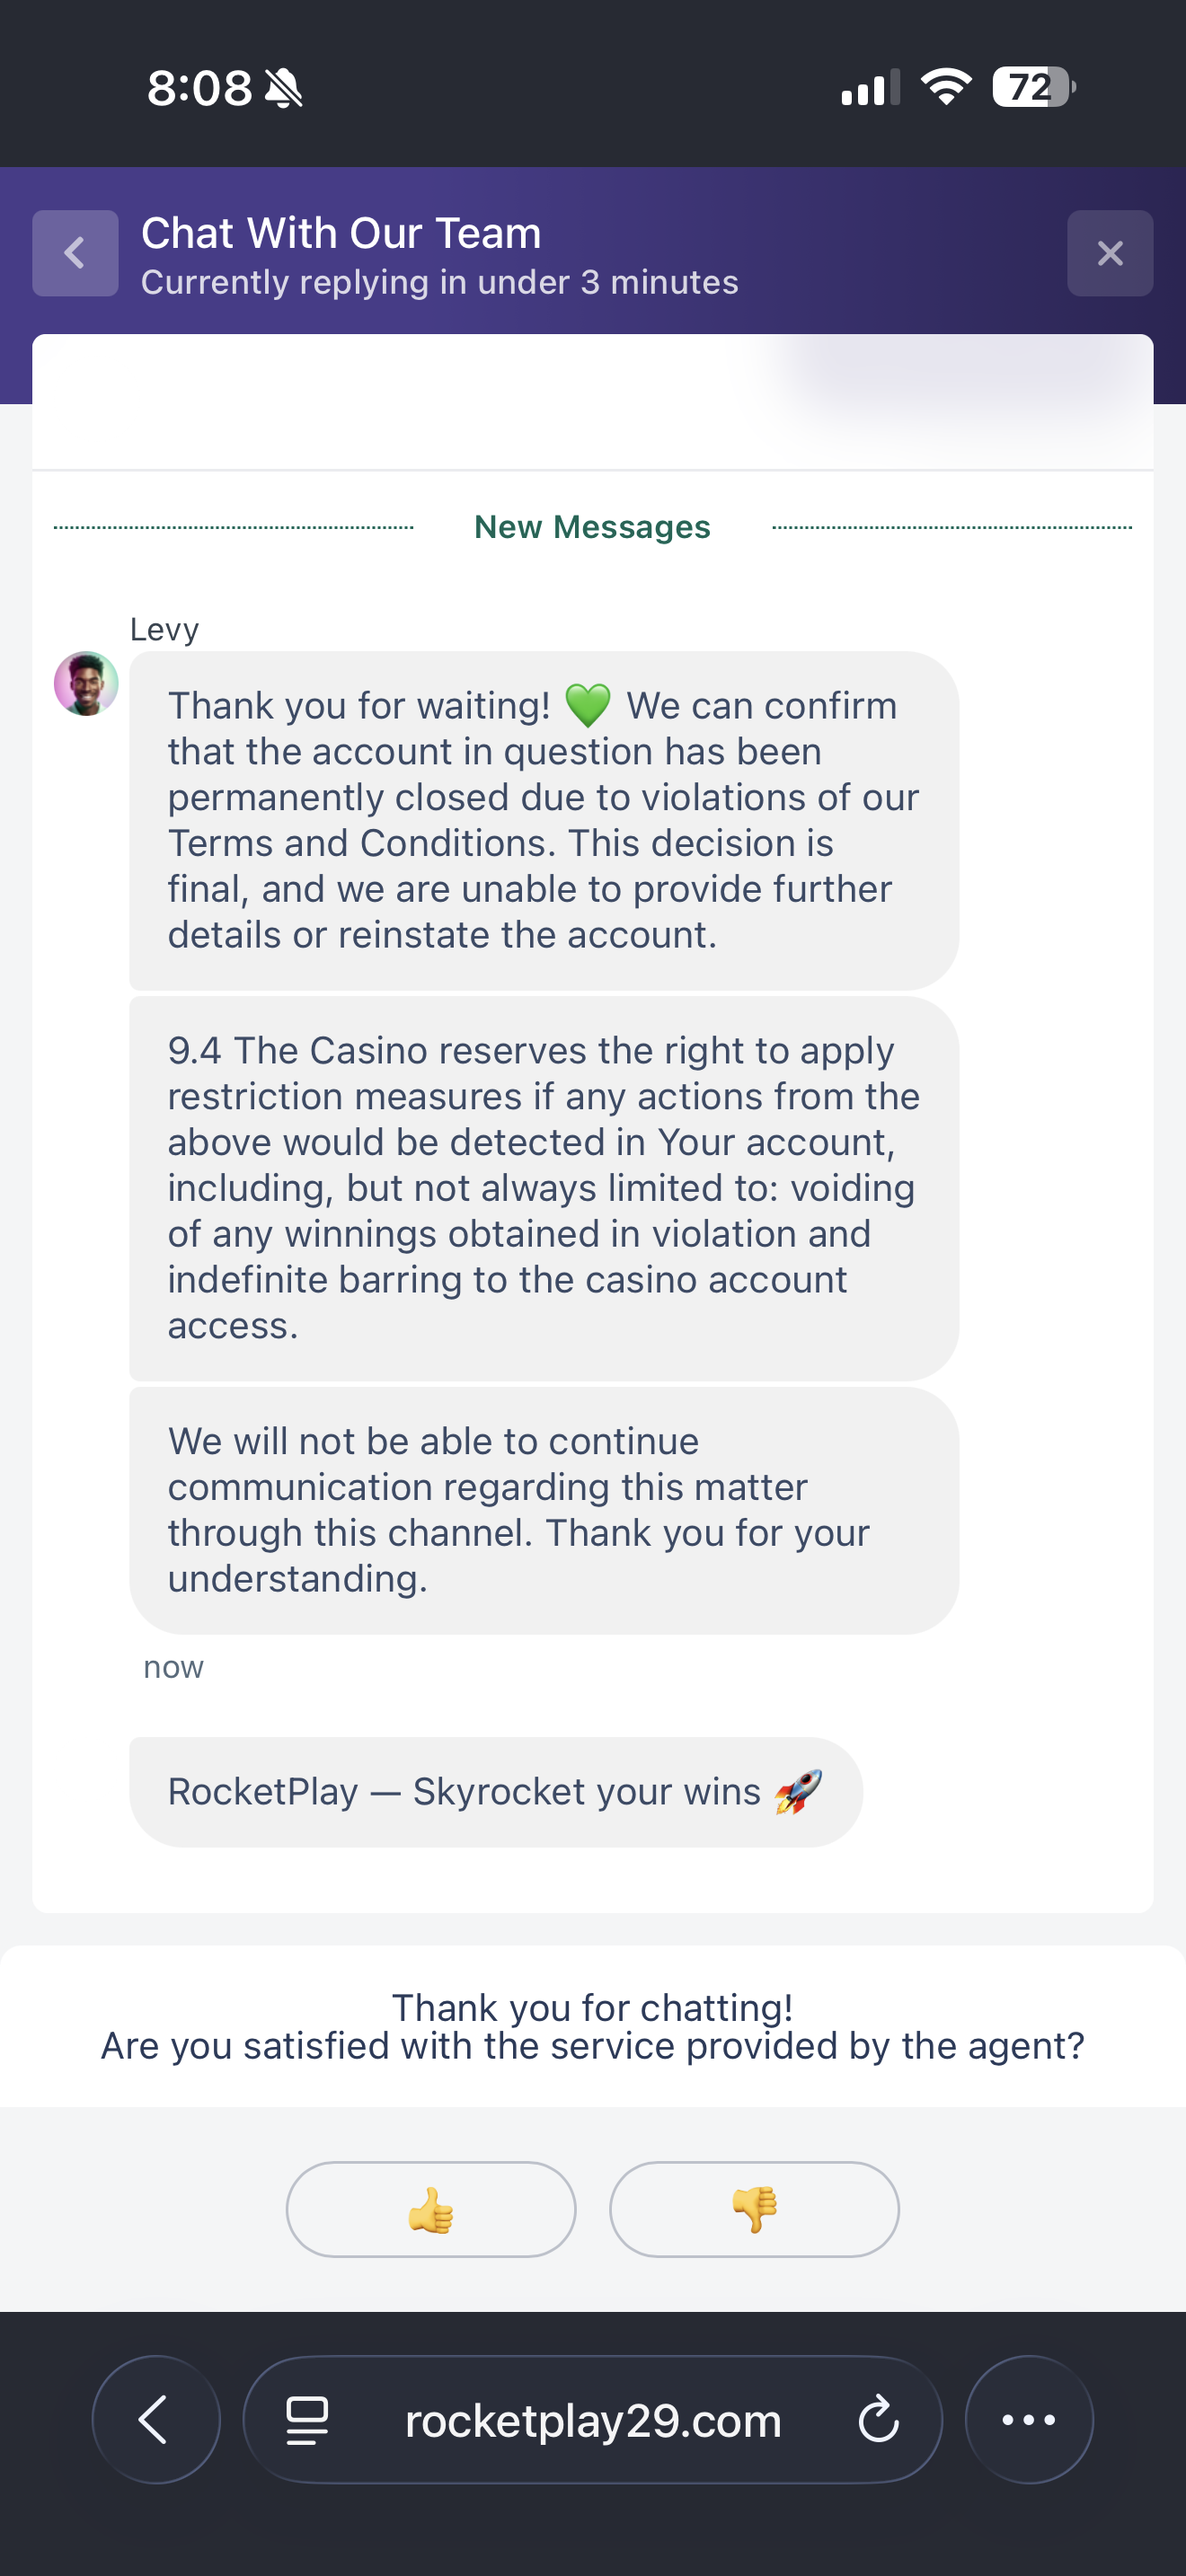The image size is (1186, 2576).
Task: Tap the clause 9.4 Casino terms message bubble
Action: click(543, 1188)
